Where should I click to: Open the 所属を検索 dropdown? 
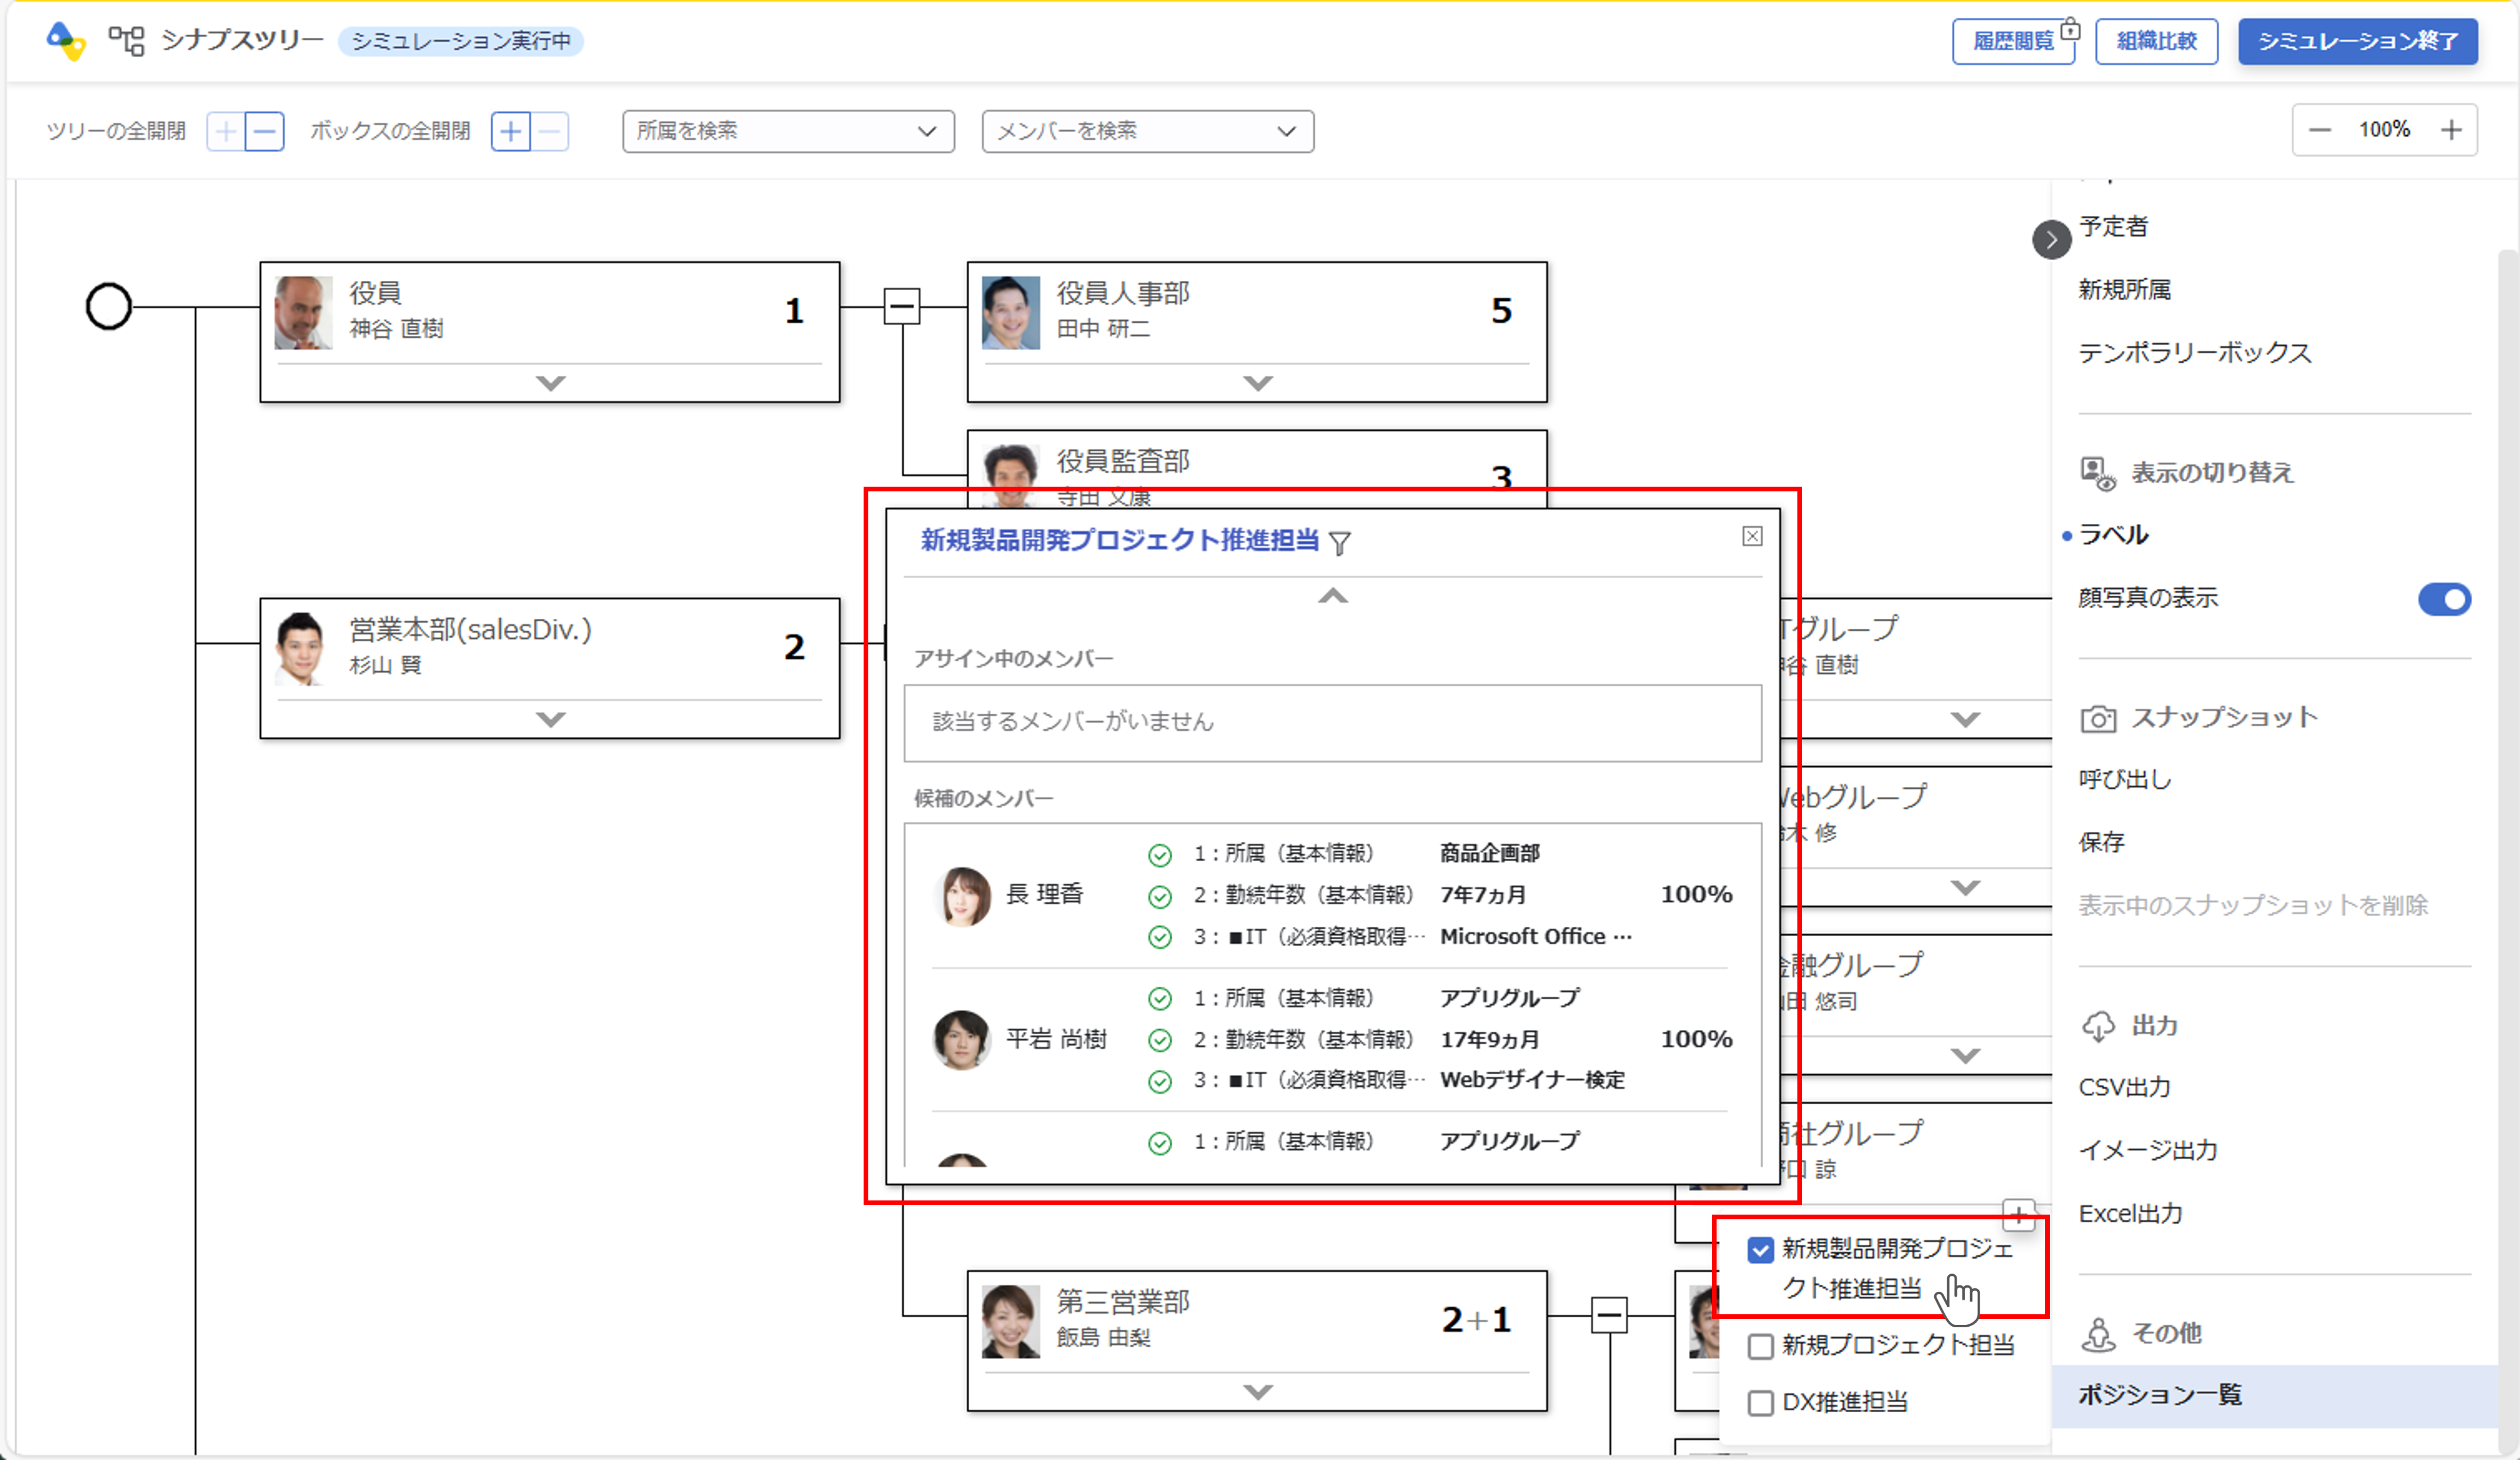[787, 131]
